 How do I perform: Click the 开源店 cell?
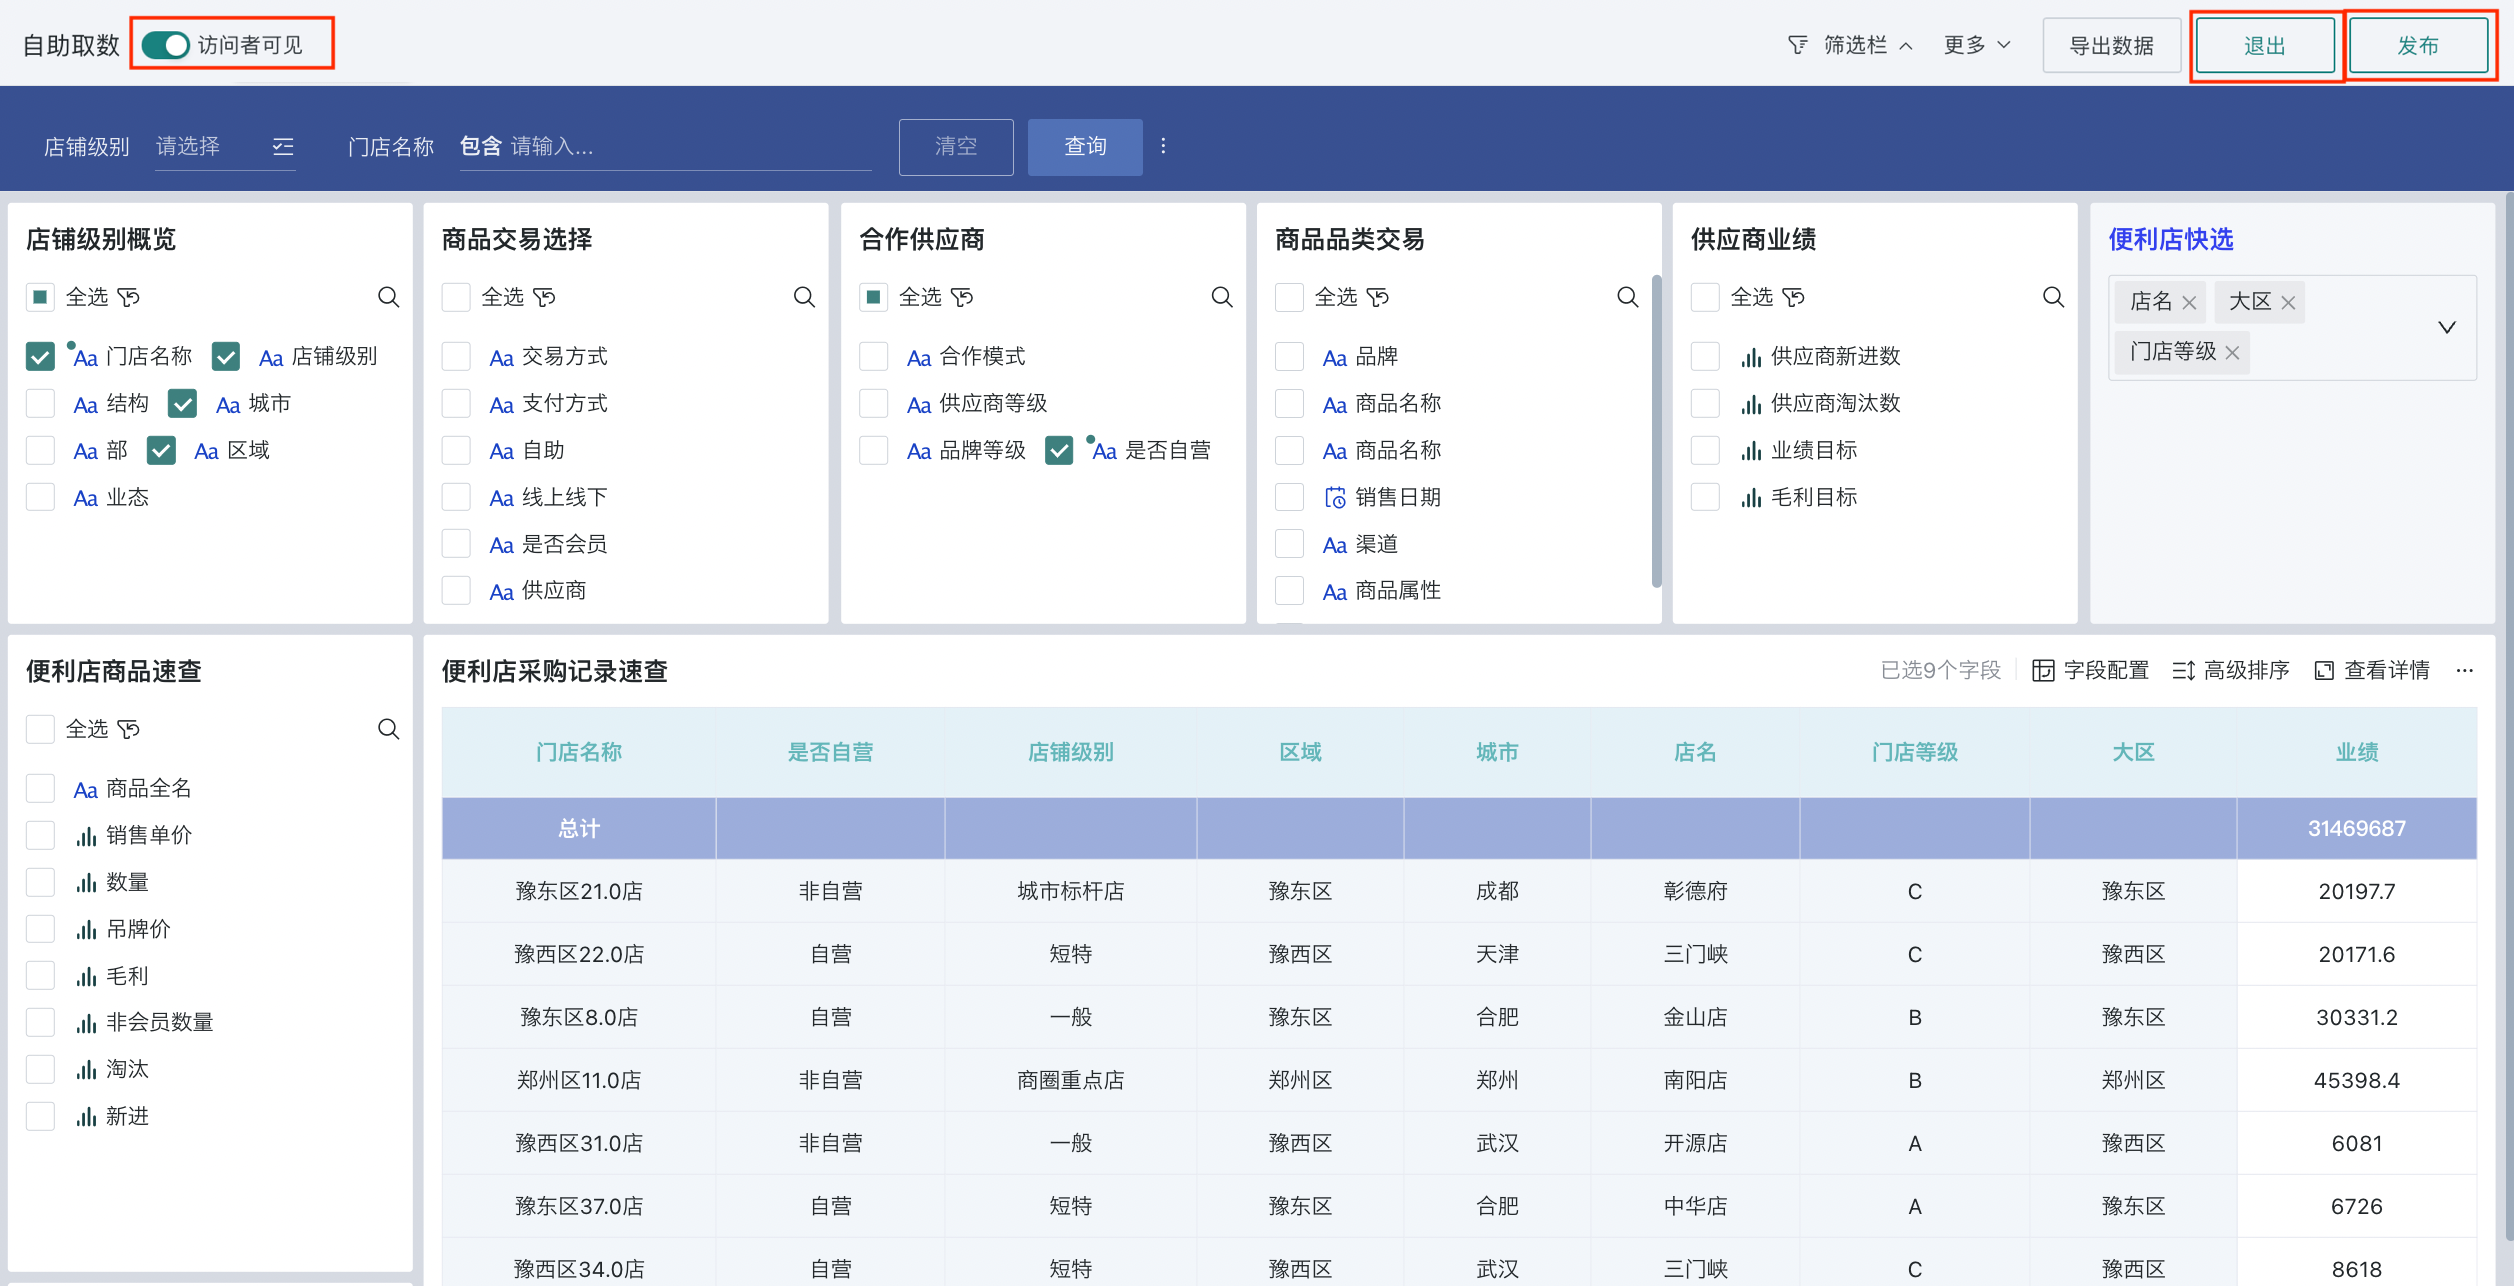point(1695,1143)
